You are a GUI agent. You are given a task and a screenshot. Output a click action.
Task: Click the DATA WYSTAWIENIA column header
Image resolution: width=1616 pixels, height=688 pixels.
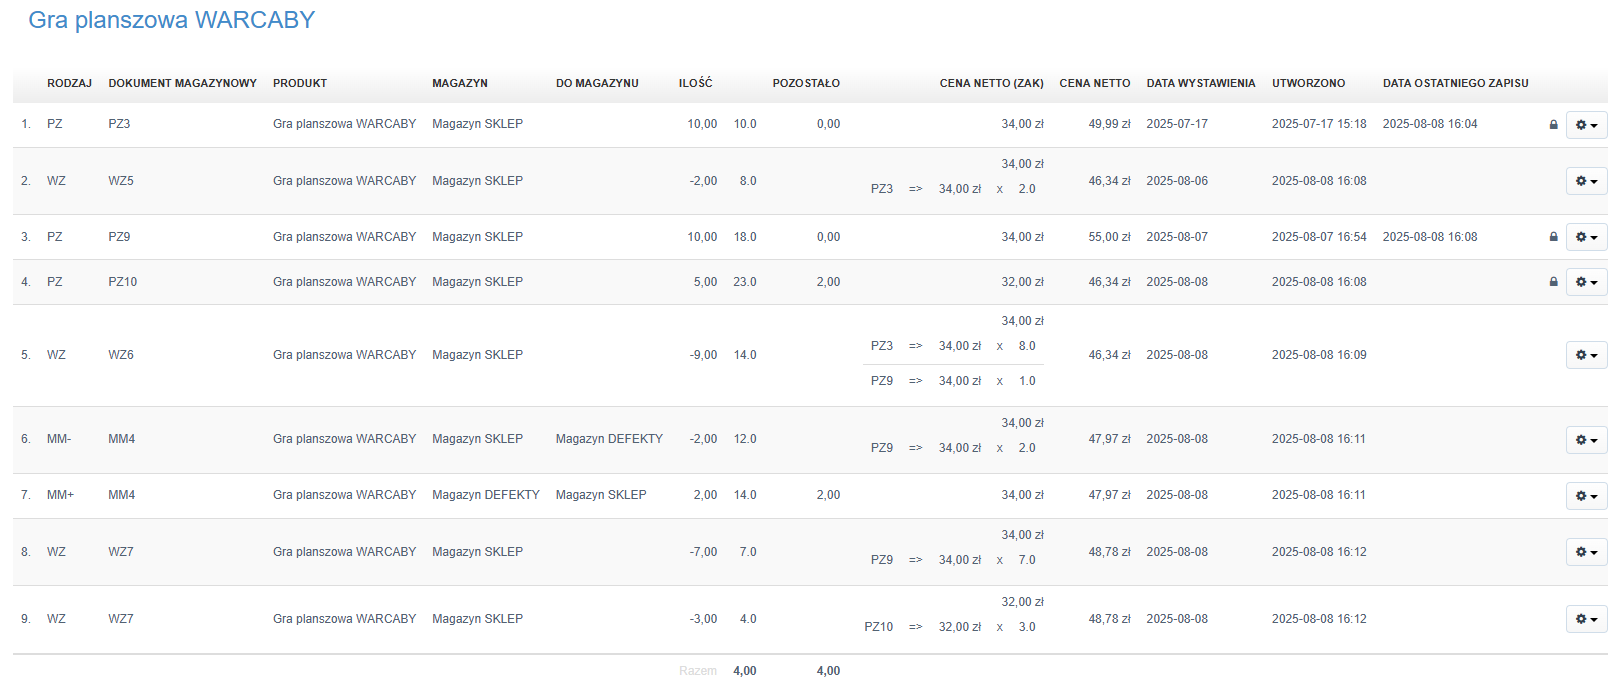point(1200,83)
